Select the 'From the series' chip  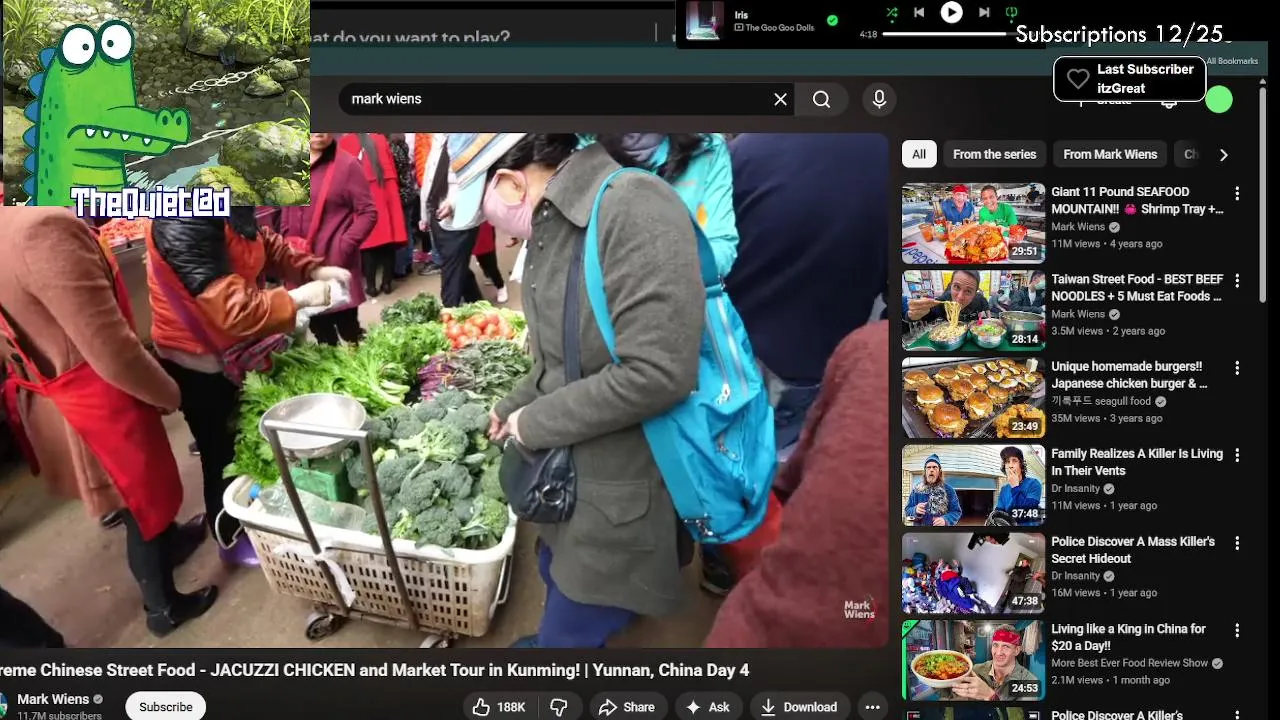pyautogui.click(x=994, y=154)
